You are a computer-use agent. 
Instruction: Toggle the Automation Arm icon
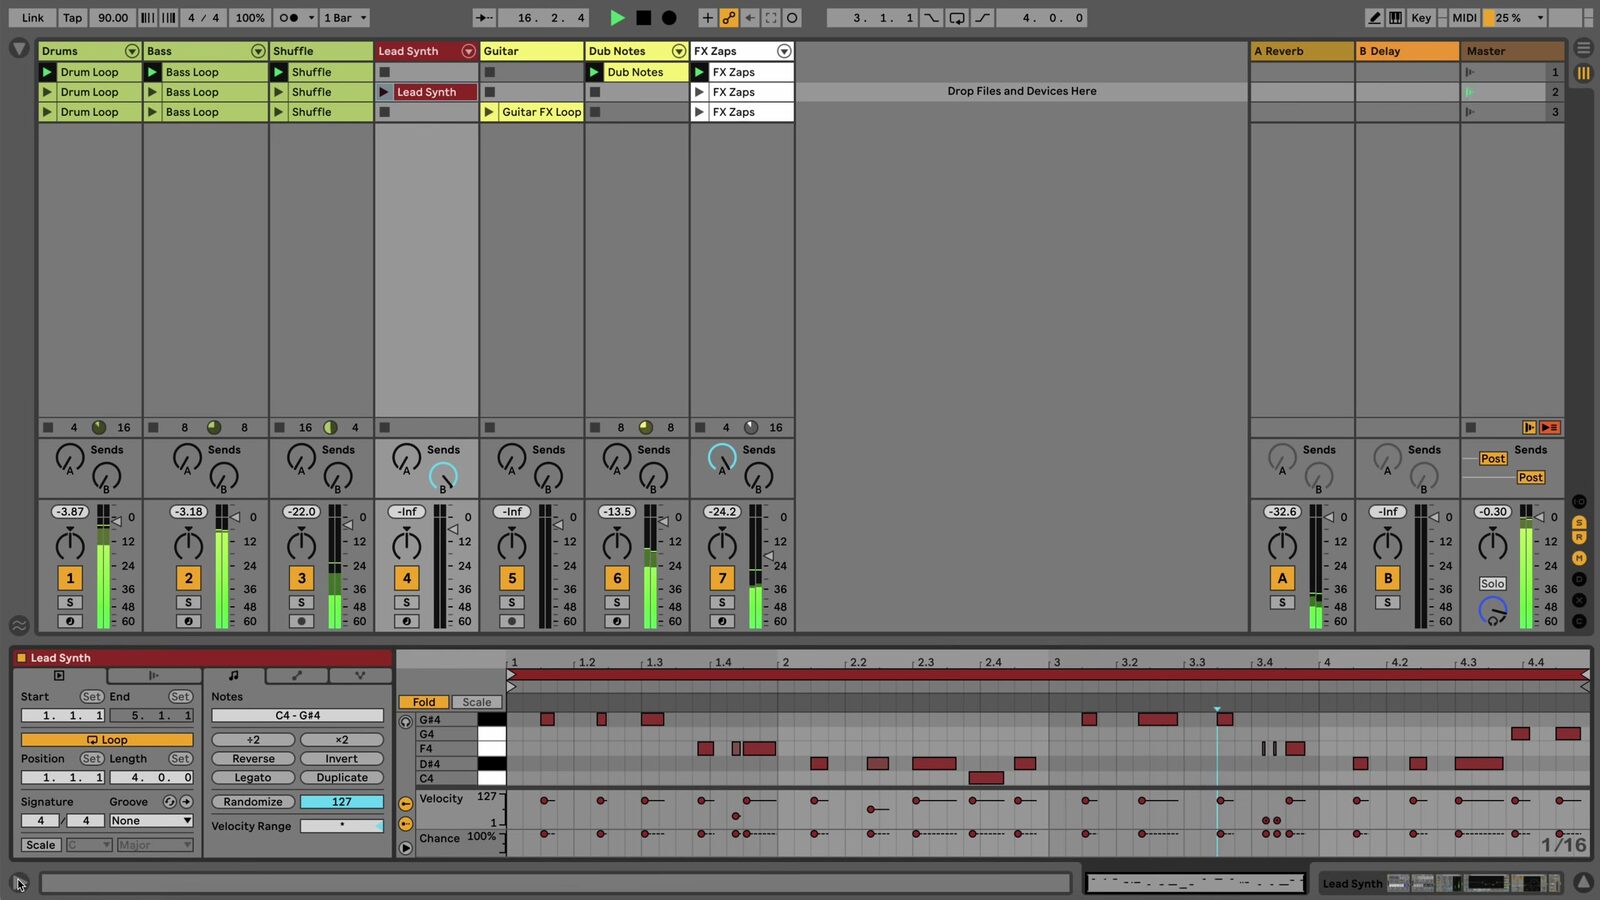[729, 17]
